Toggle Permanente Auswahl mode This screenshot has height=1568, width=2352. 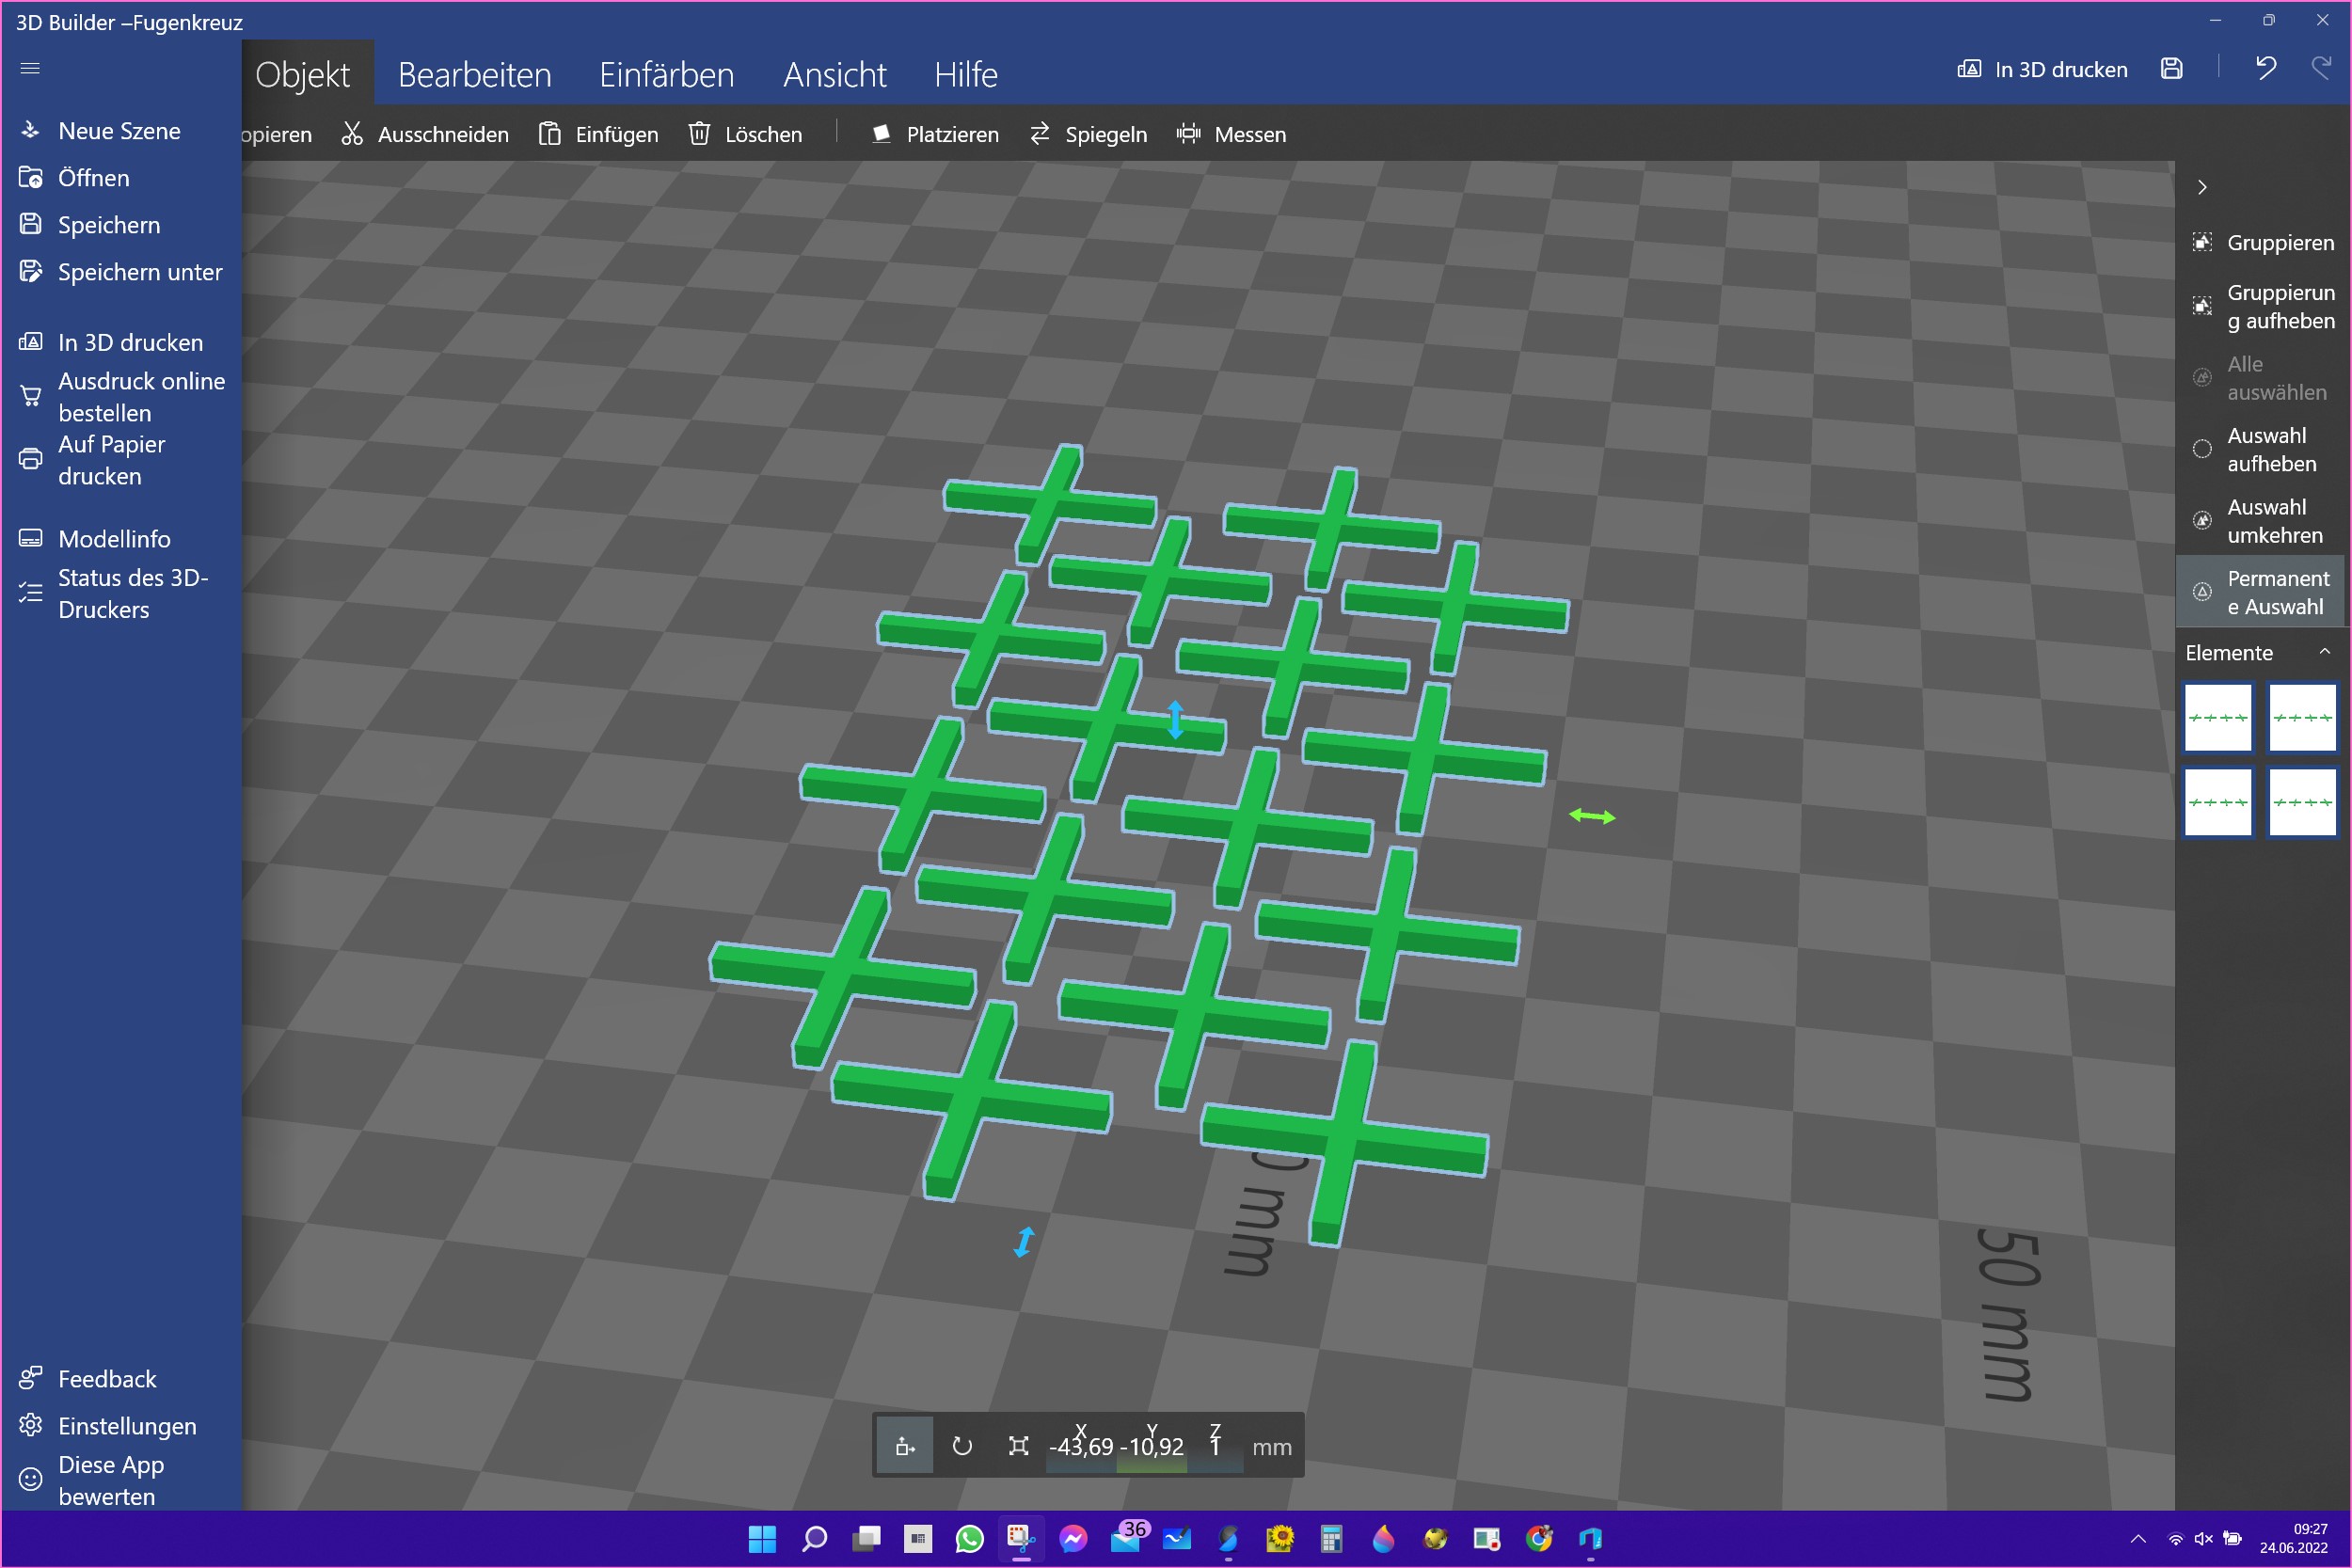(x=2261, y=592)
